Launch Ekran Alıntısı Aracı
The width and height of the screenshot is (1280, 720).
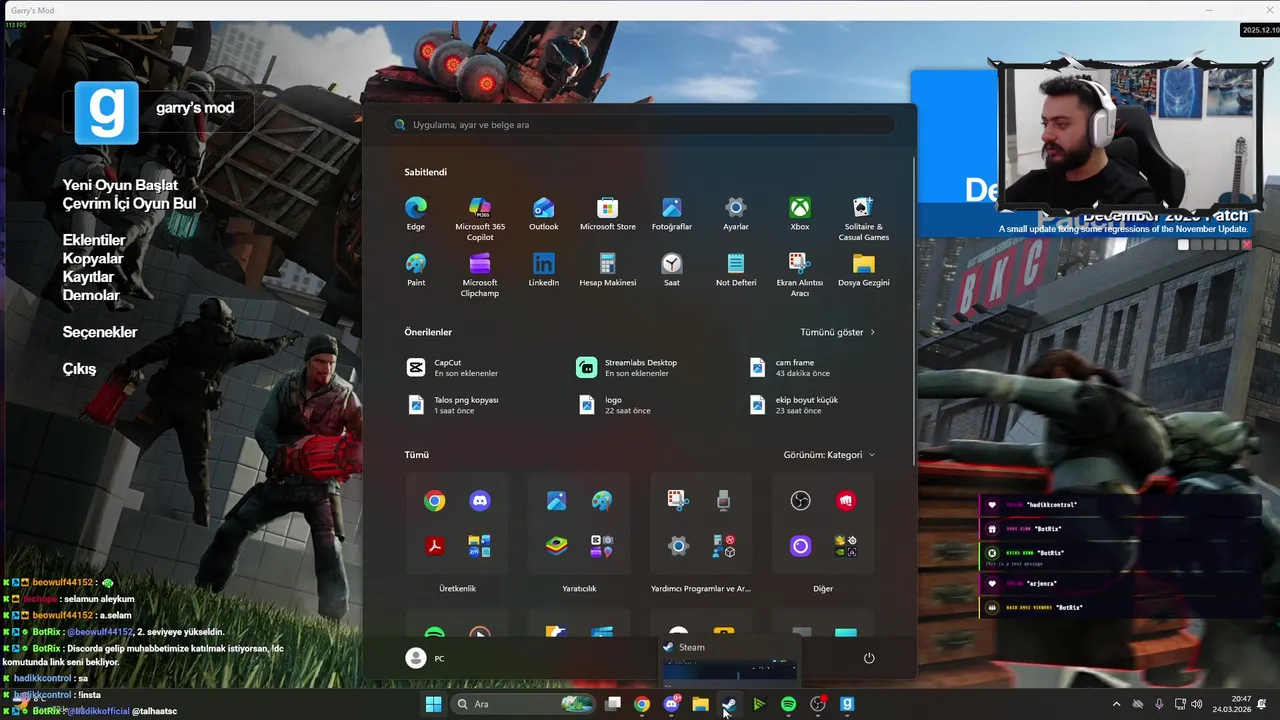(800, 275)
